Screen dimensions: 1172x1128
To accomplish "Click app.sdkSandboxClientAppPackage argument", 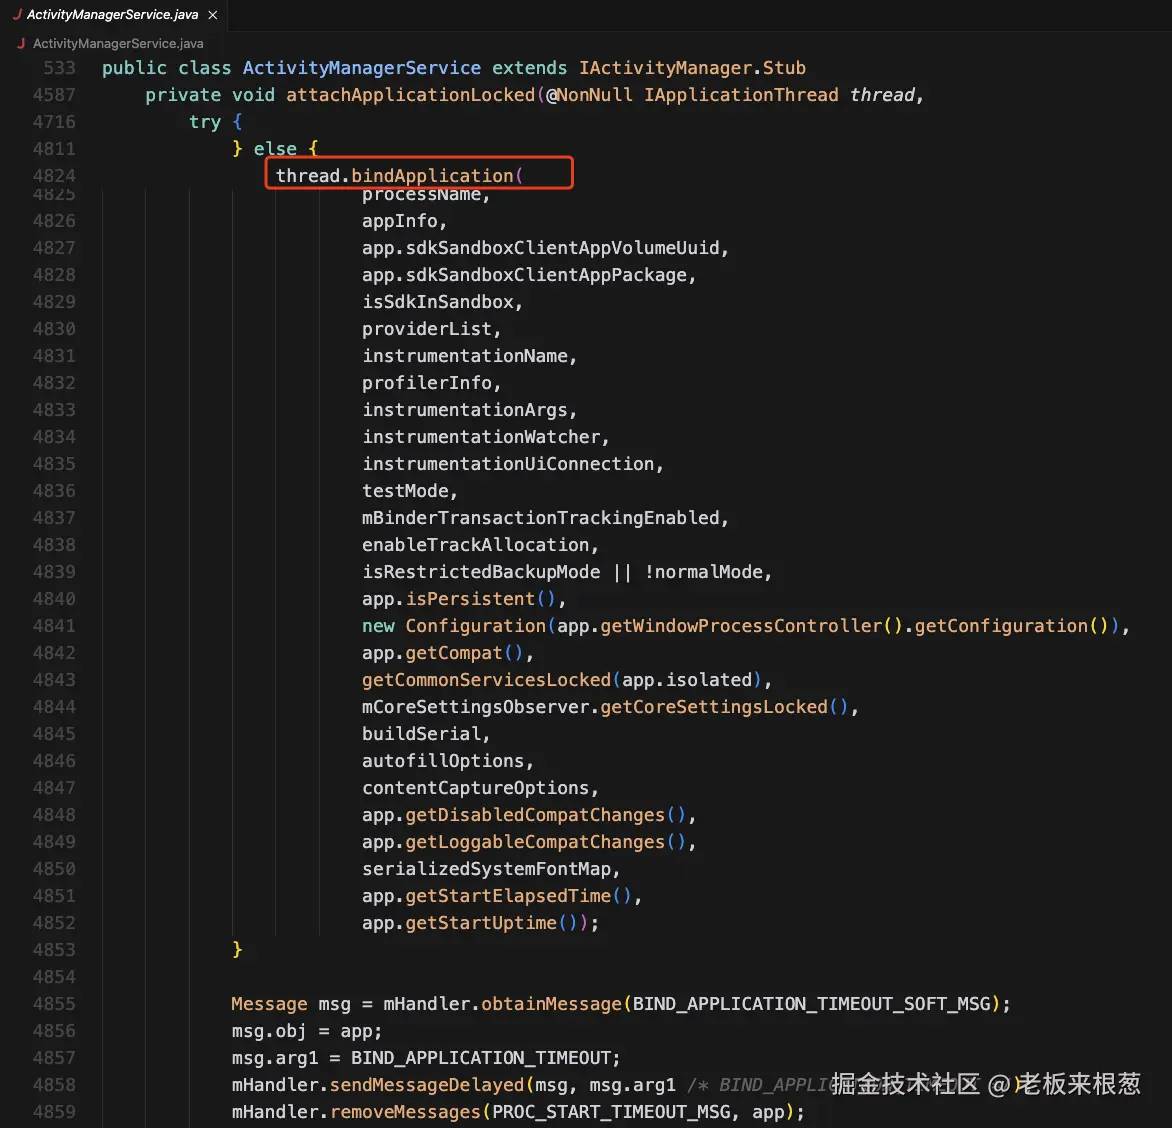I will pyautogui.click(x=524, y=275).
